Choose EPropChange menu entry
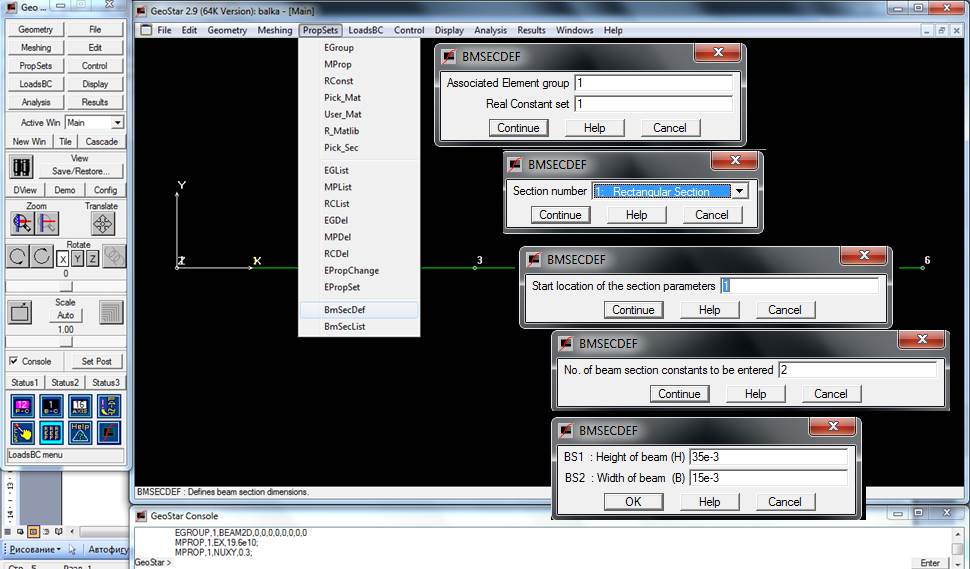 coord(359,270)
